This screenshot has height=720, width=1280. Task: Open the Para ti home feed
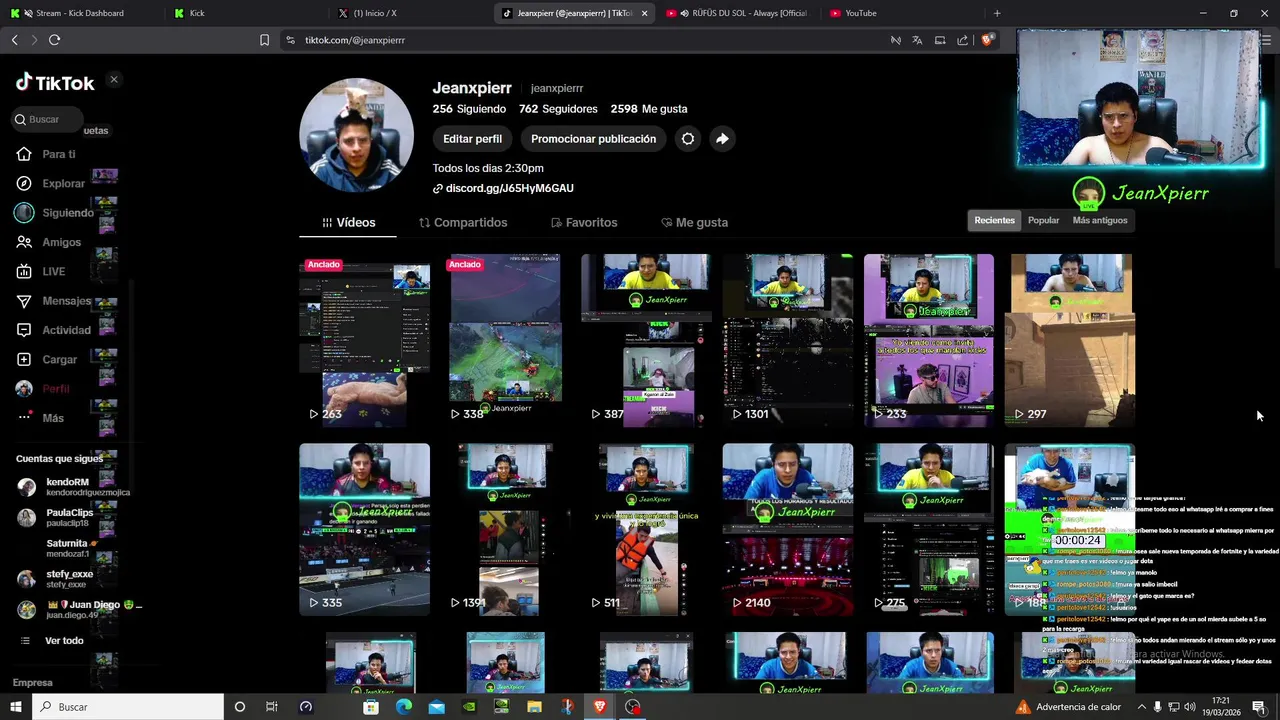point(58,154)
